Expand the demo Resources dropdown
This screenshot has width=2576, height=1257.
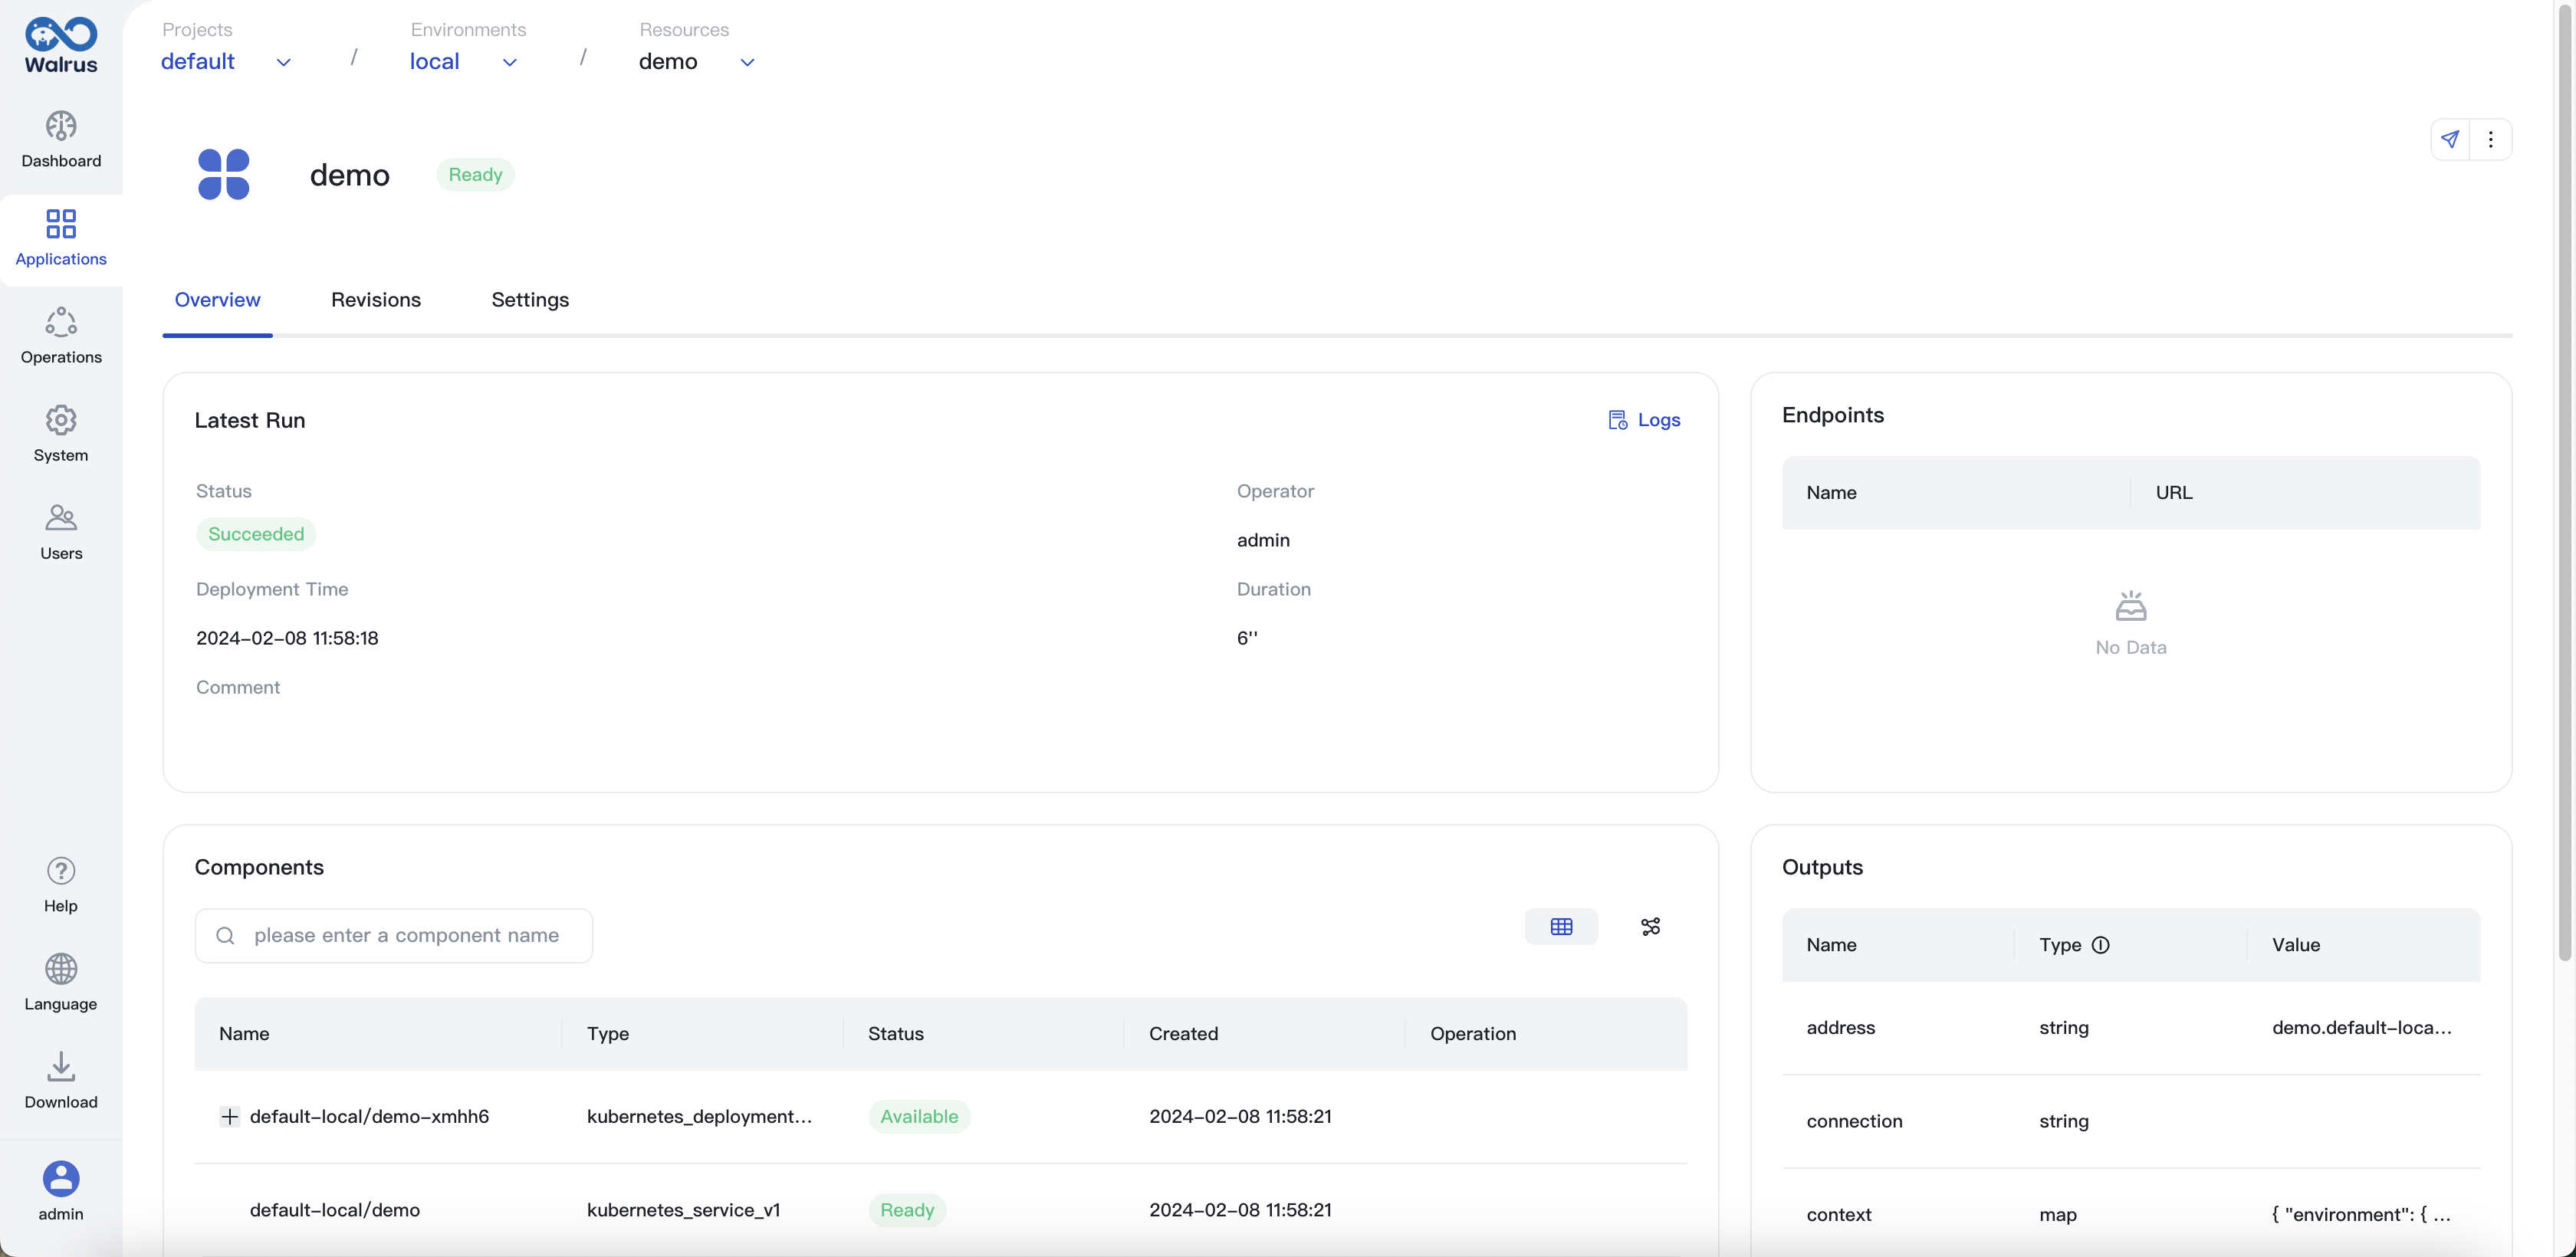point(746,61)
